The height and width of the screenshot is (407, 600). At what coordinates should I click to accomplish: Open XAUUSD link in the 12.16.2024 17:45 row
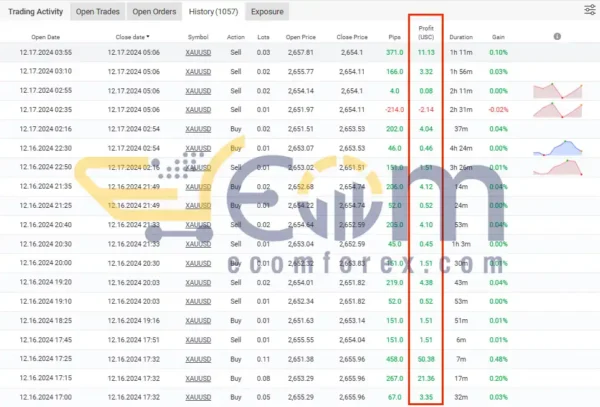(x=198, y=340)
